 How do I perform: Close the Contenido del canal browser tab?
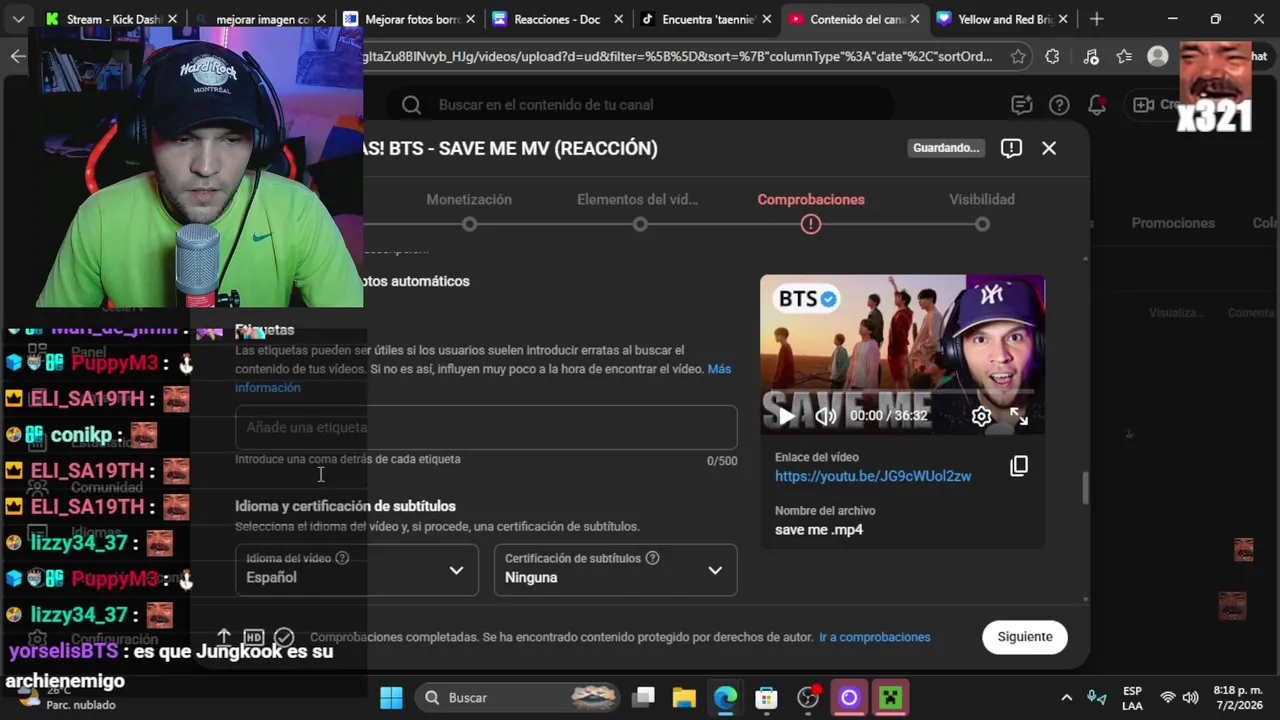914,19
